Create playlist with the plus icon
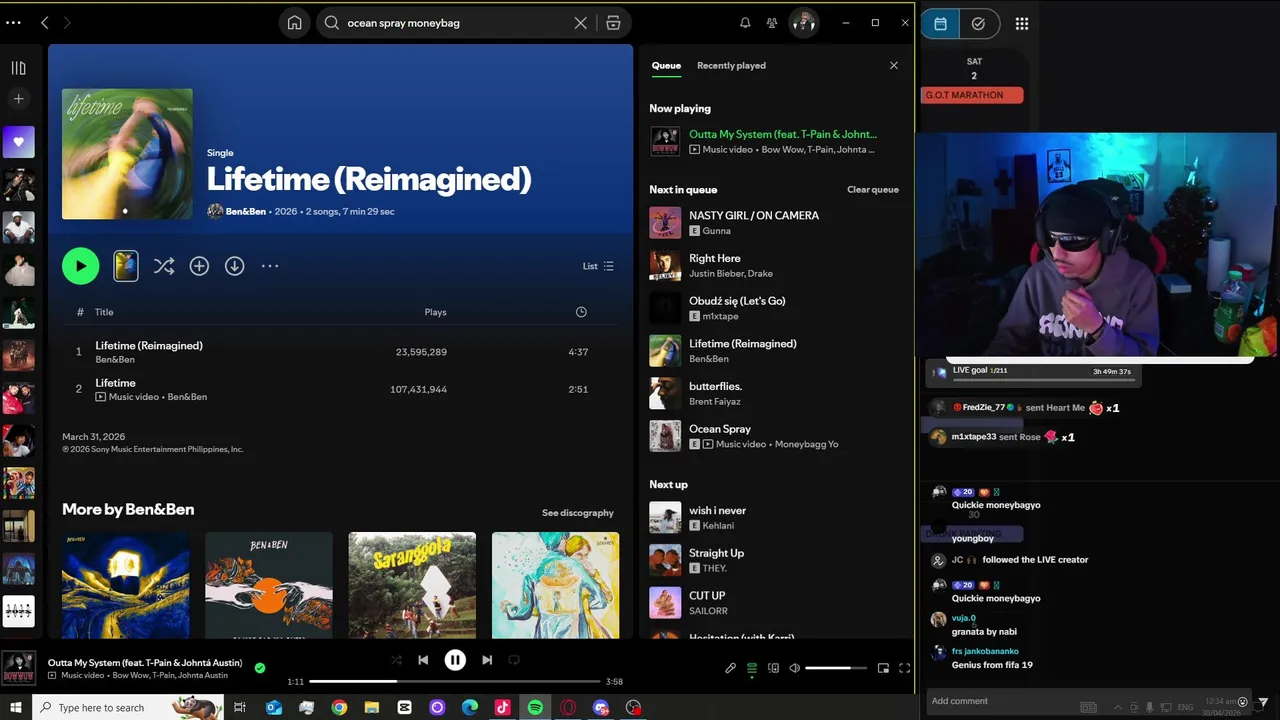This screenshot has width=1280, height=720. pos(18,98)
